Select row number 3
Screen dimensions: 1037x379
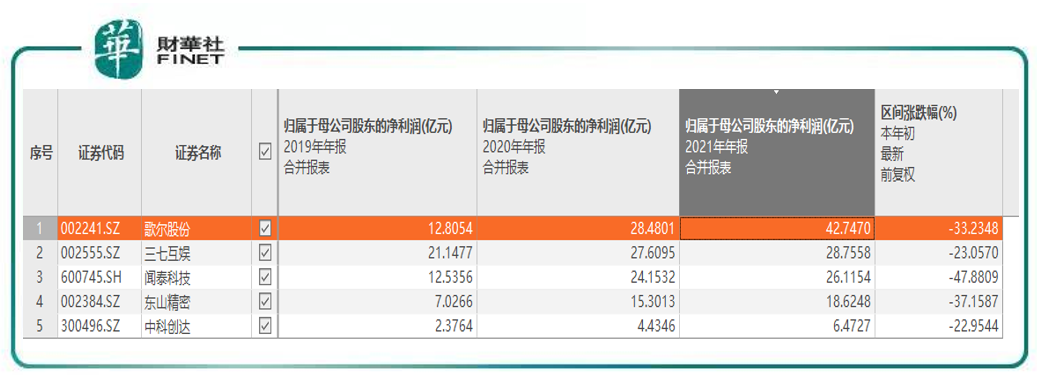tap(41, 277)
